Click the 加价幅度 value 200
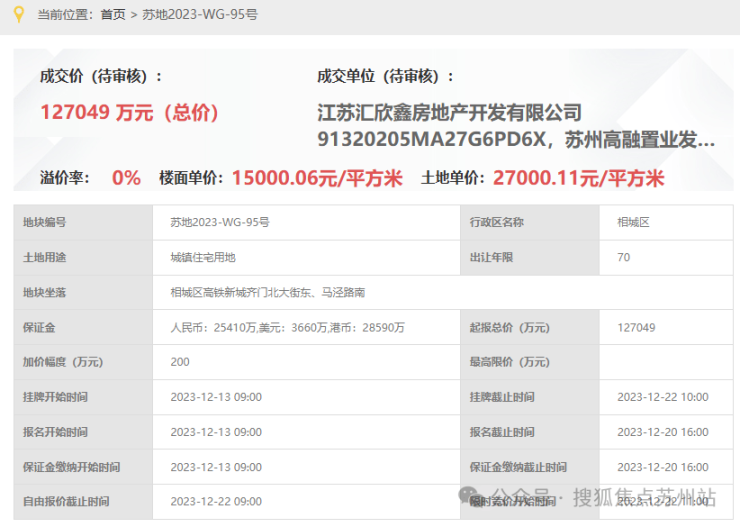740x527 pixels. click(x=180, y=362)
